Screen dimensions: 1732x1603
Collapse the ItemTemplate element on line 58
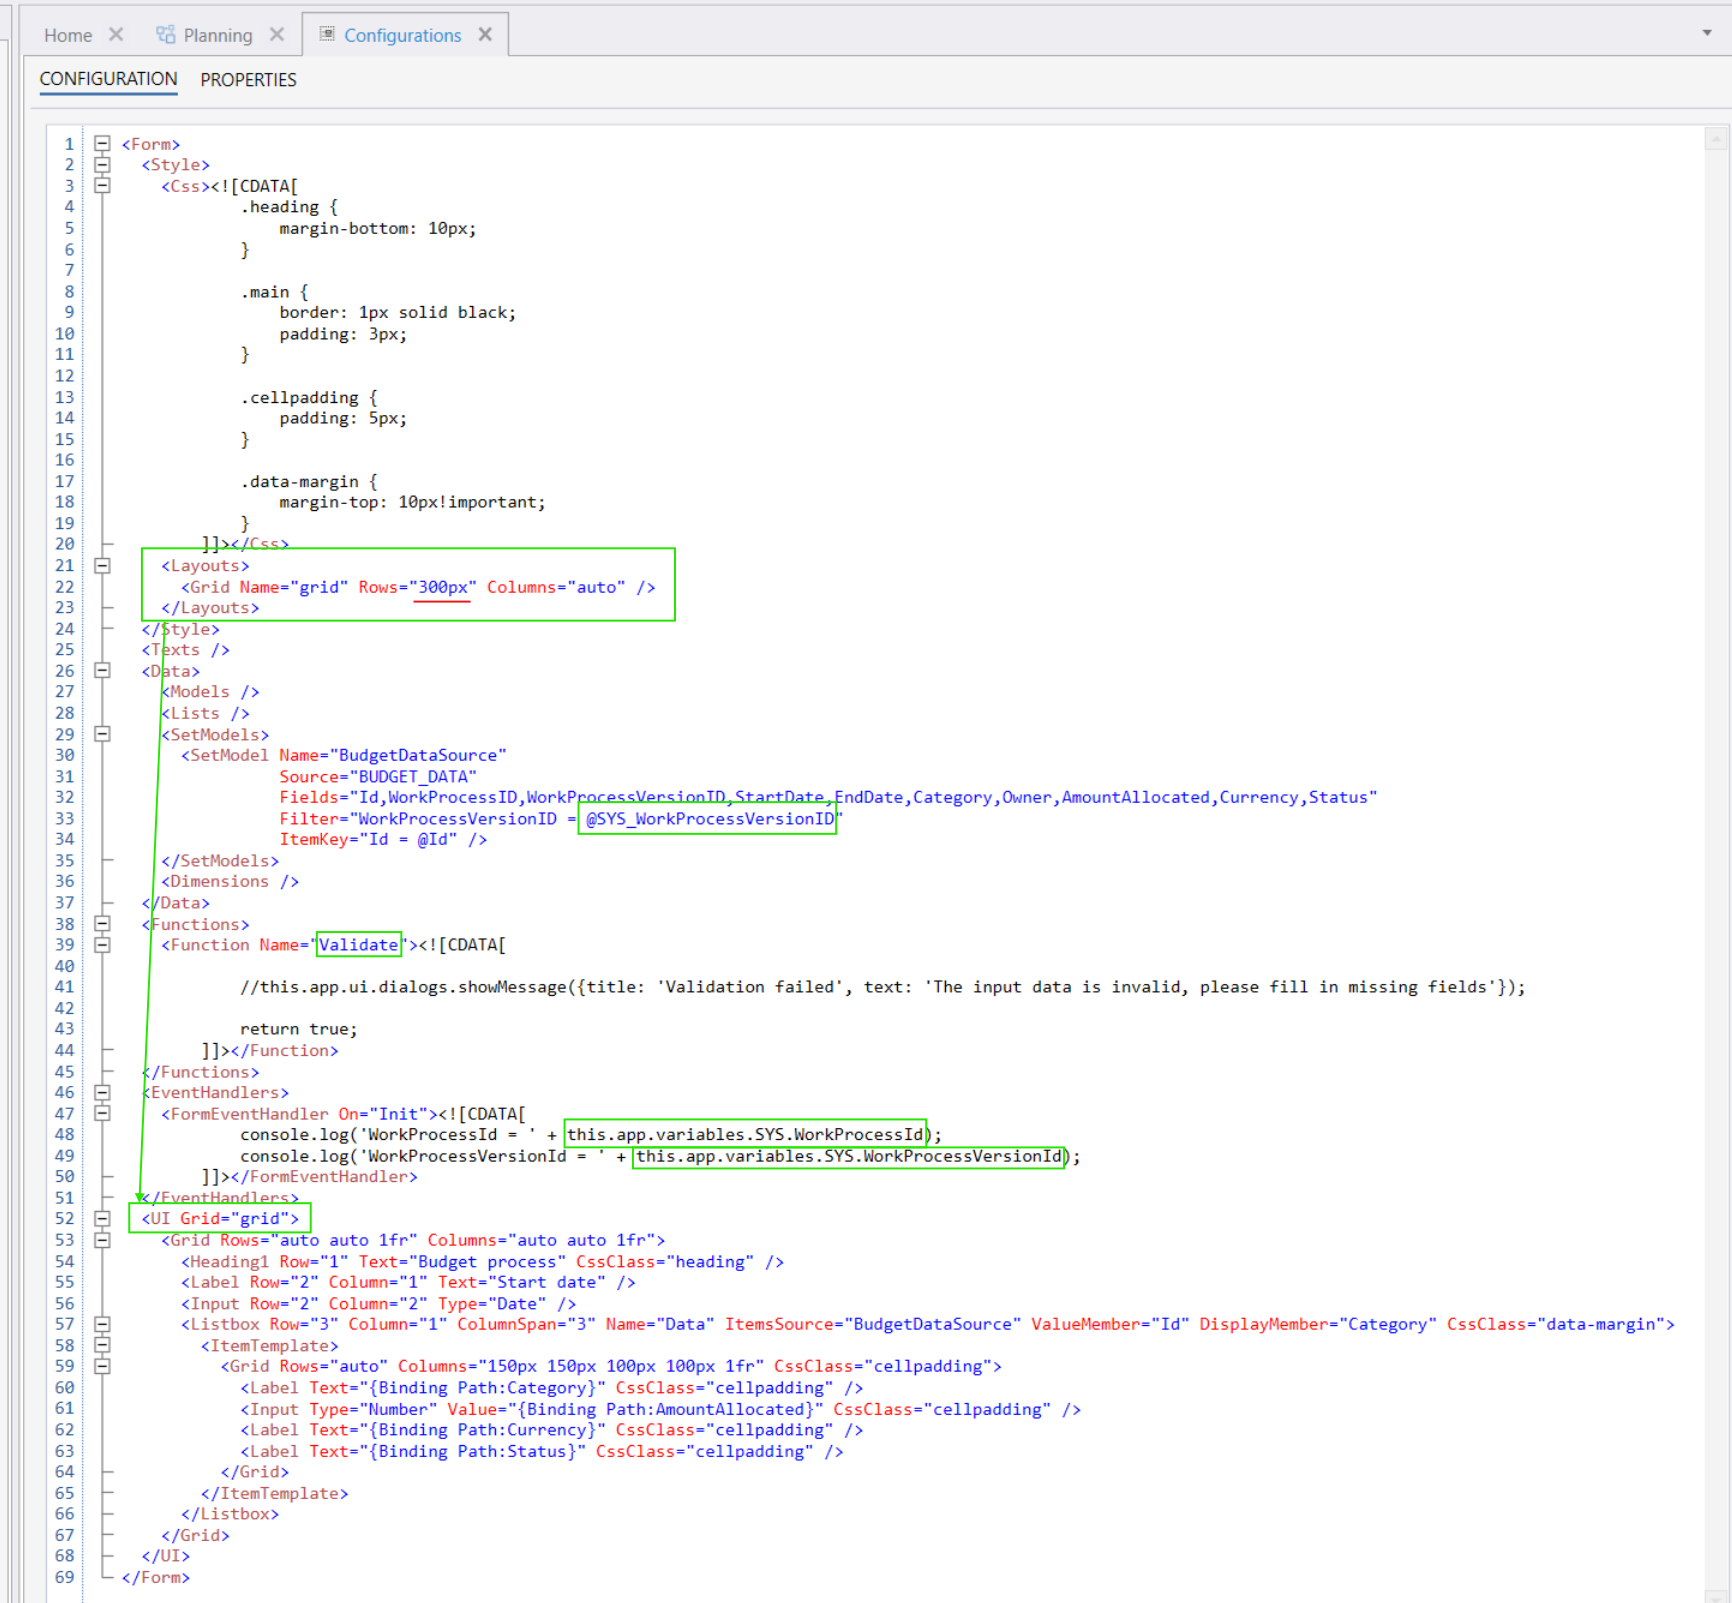(102, 1346)
